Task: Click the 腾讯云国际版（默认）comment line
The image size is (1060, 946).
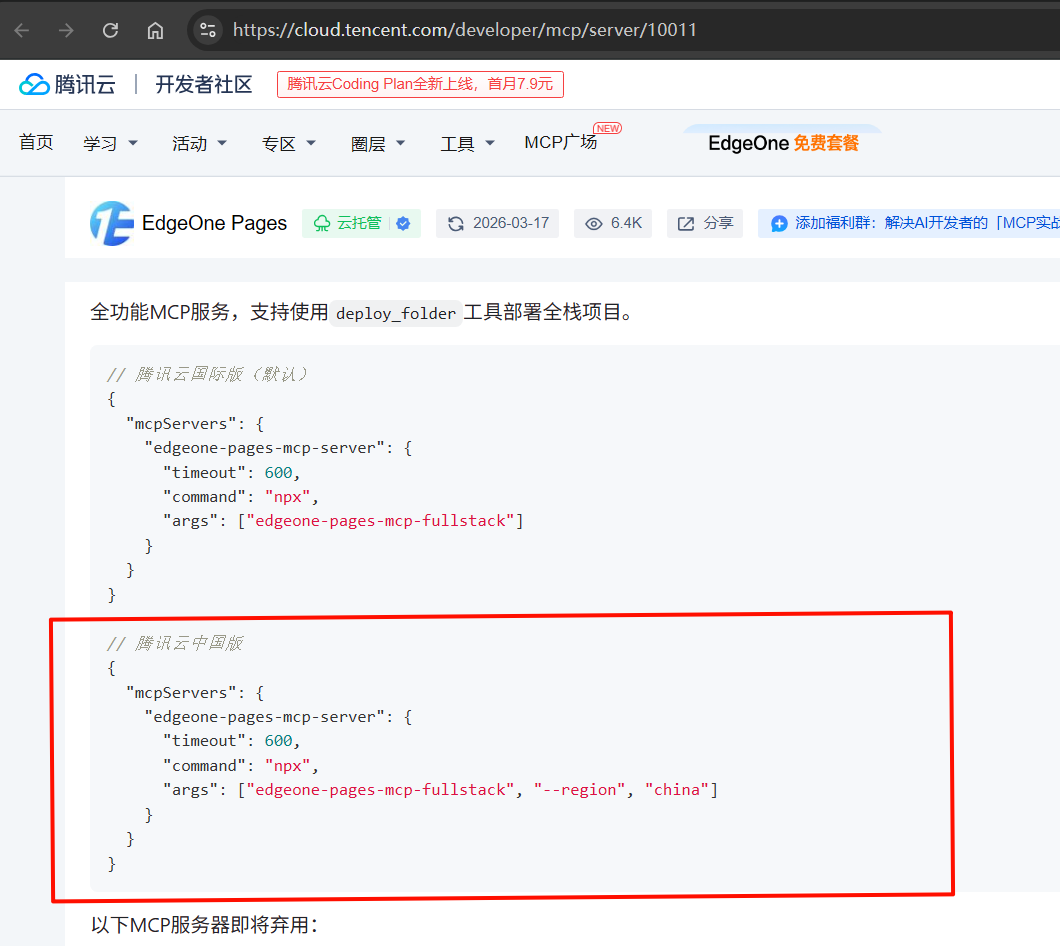Action: point(207,374)
